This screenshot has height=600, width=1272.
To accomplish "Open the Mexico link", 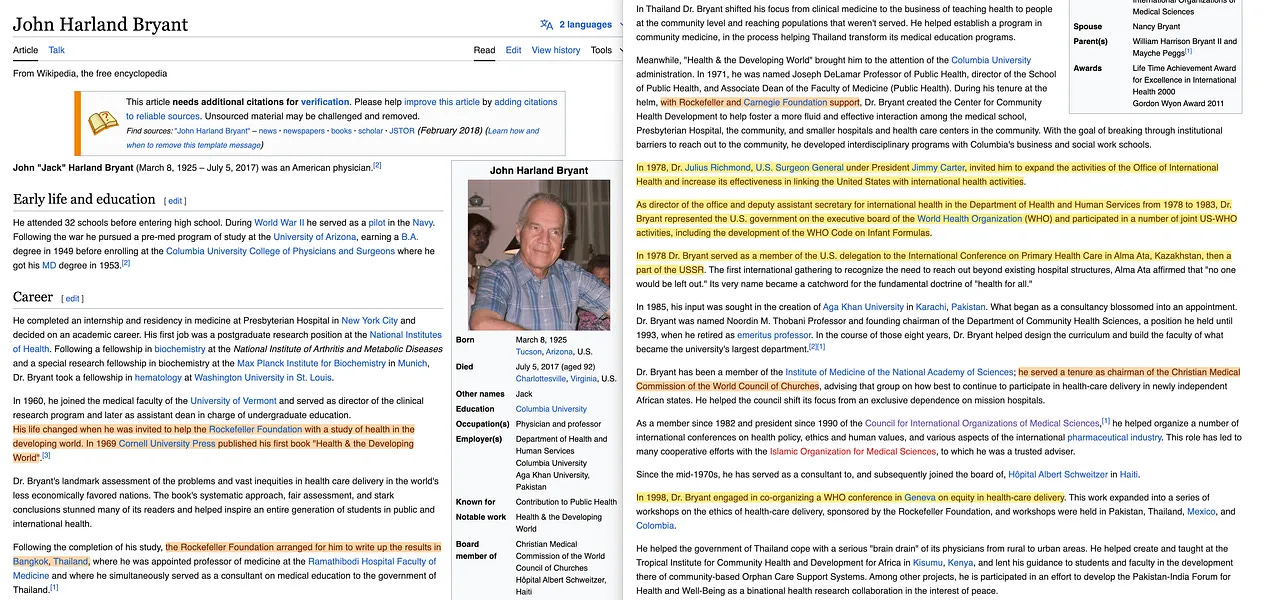I will (1201, 511).
